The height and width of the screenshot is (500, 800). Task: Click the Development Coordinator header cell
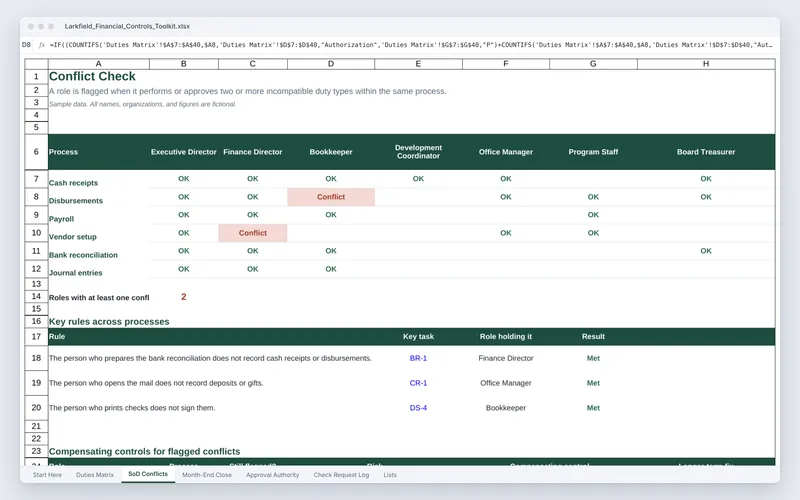tap(418, 152)
